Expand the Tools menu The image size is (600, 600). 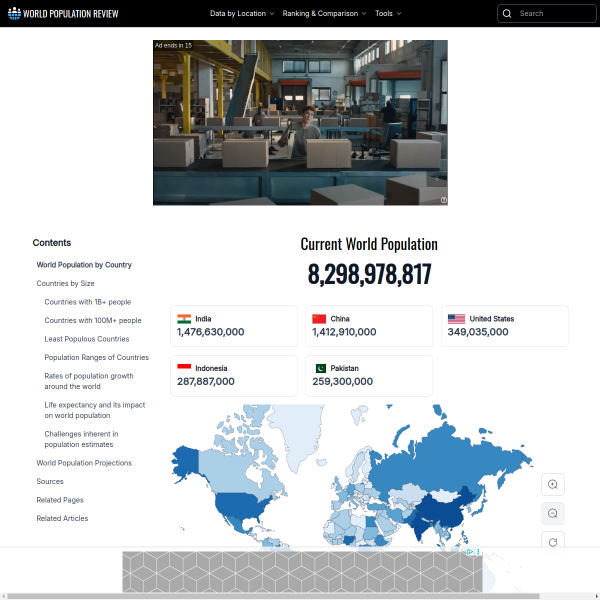click(388, 13)
